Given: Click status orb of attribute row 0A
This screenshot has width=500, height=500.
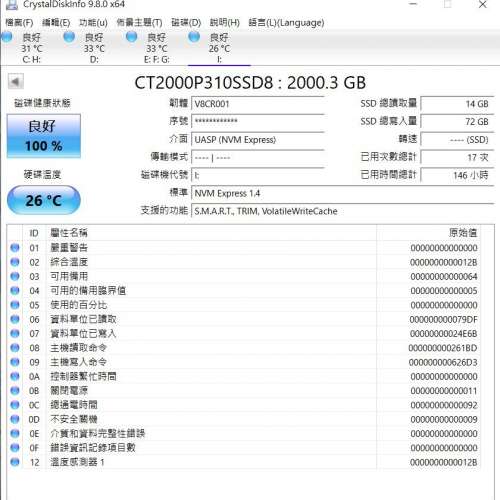Looking at the screenshot, I should click(15, 376).
